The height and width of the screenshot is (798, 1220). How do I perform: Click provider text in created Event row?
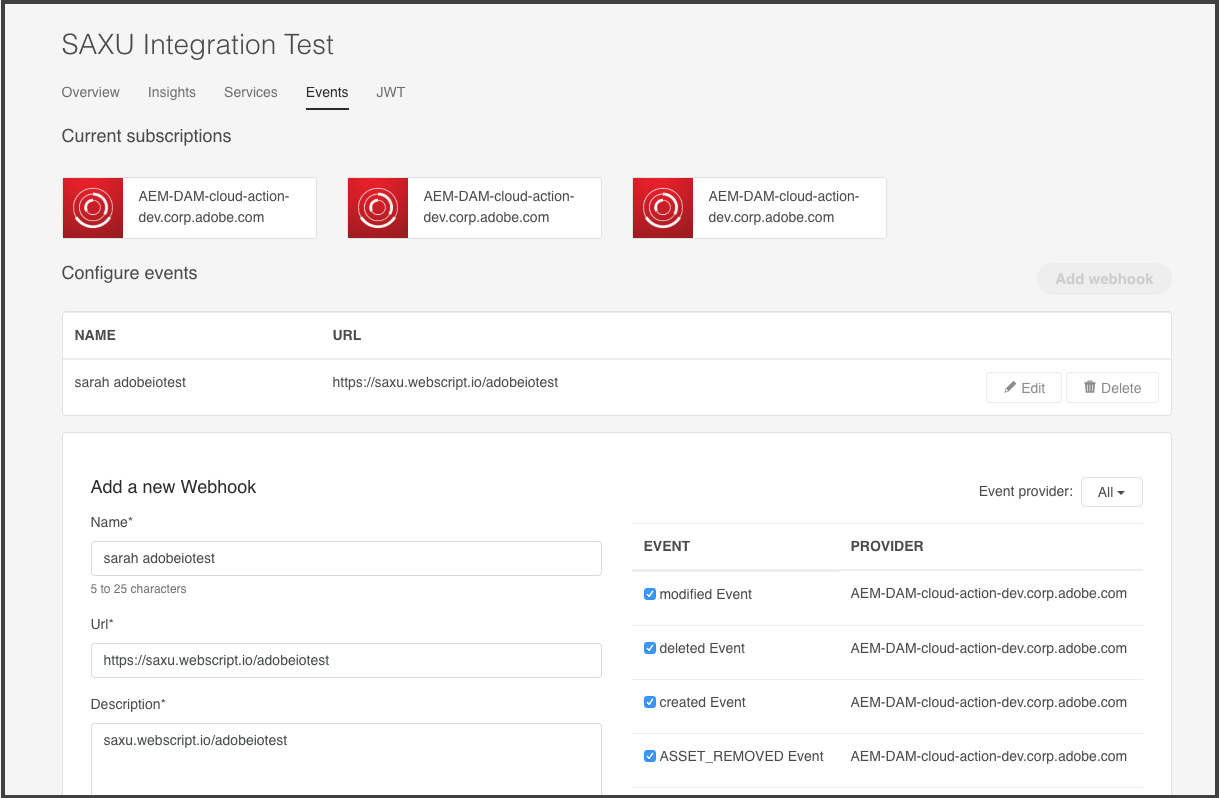[x=989, y=702]
